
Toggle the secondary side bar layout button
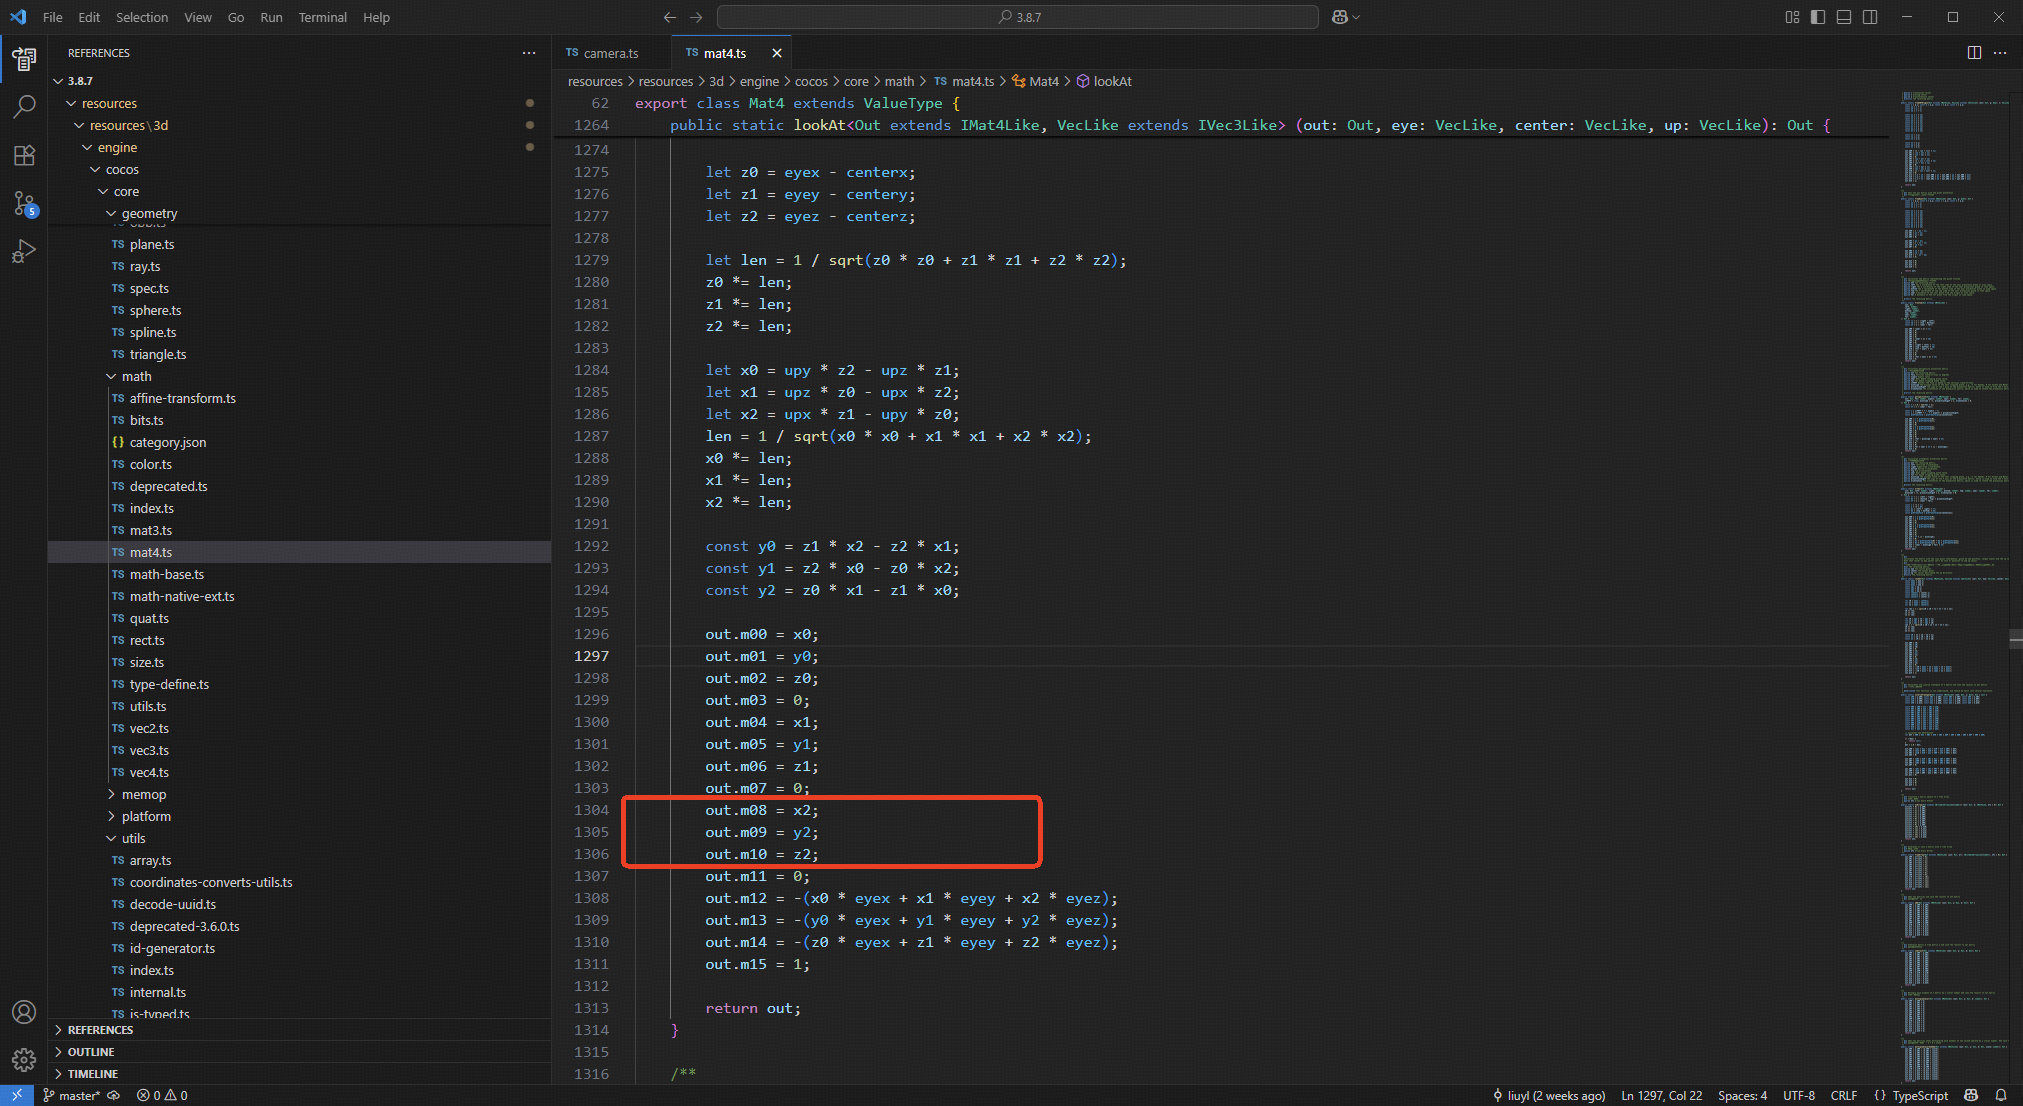click(1870, 17)
